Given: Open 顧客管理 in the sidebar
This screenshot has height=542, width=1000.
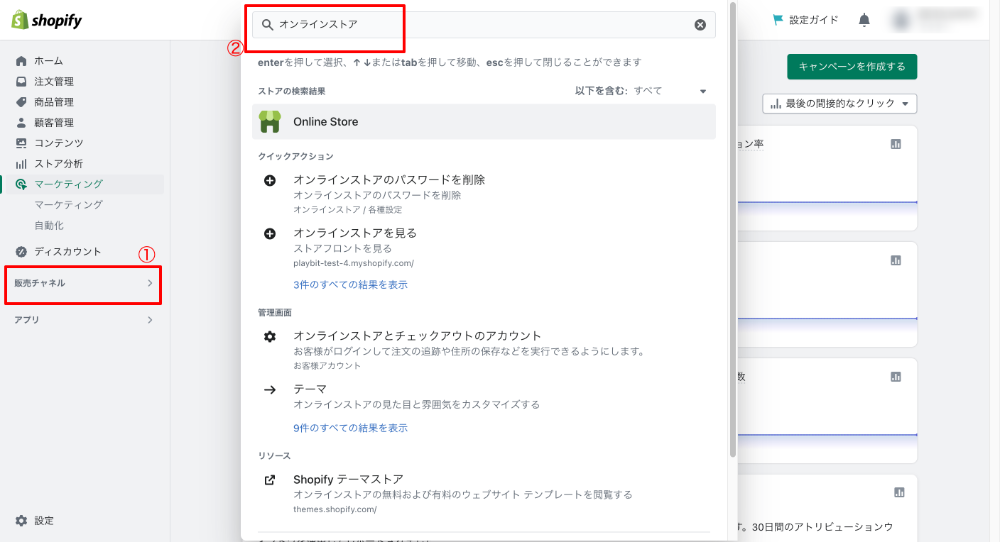Looking at the screenshot, I should pos(54,122).
